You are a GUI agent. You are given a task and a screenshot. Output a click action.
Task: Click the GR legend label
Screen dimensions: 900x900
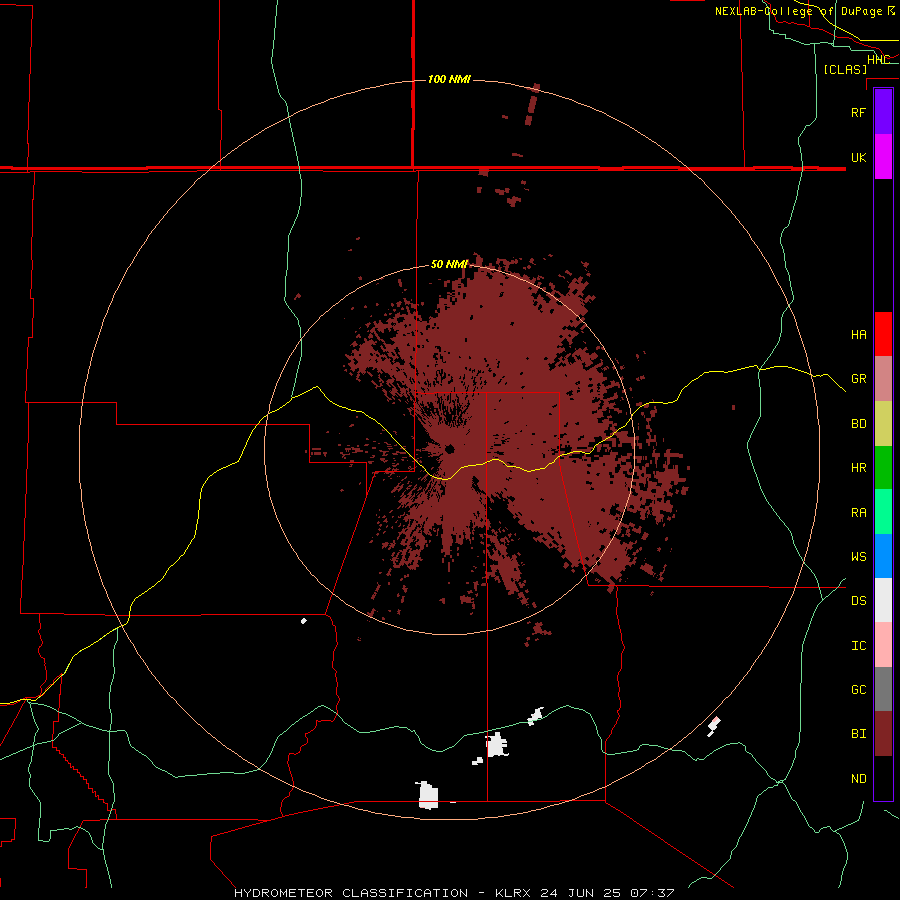point(858,379)
